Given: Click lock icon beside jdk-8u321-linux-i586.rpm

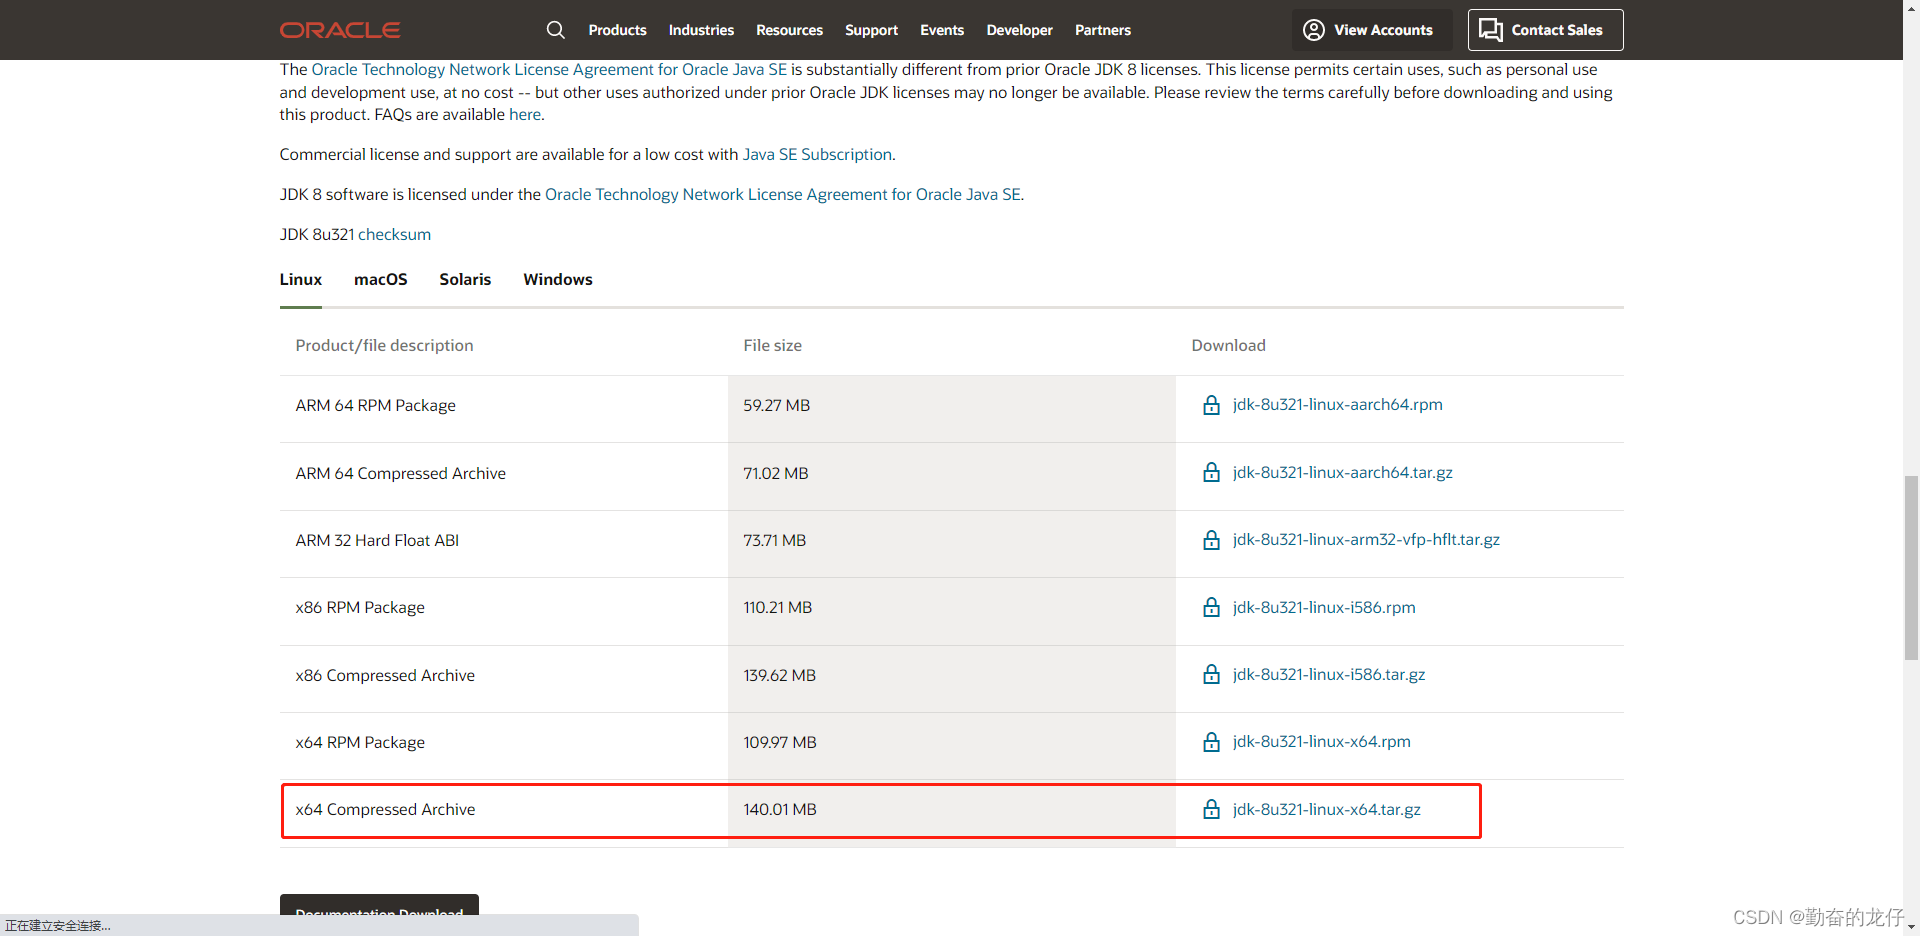Looking at the screenshot, I should click(1211, 607).
